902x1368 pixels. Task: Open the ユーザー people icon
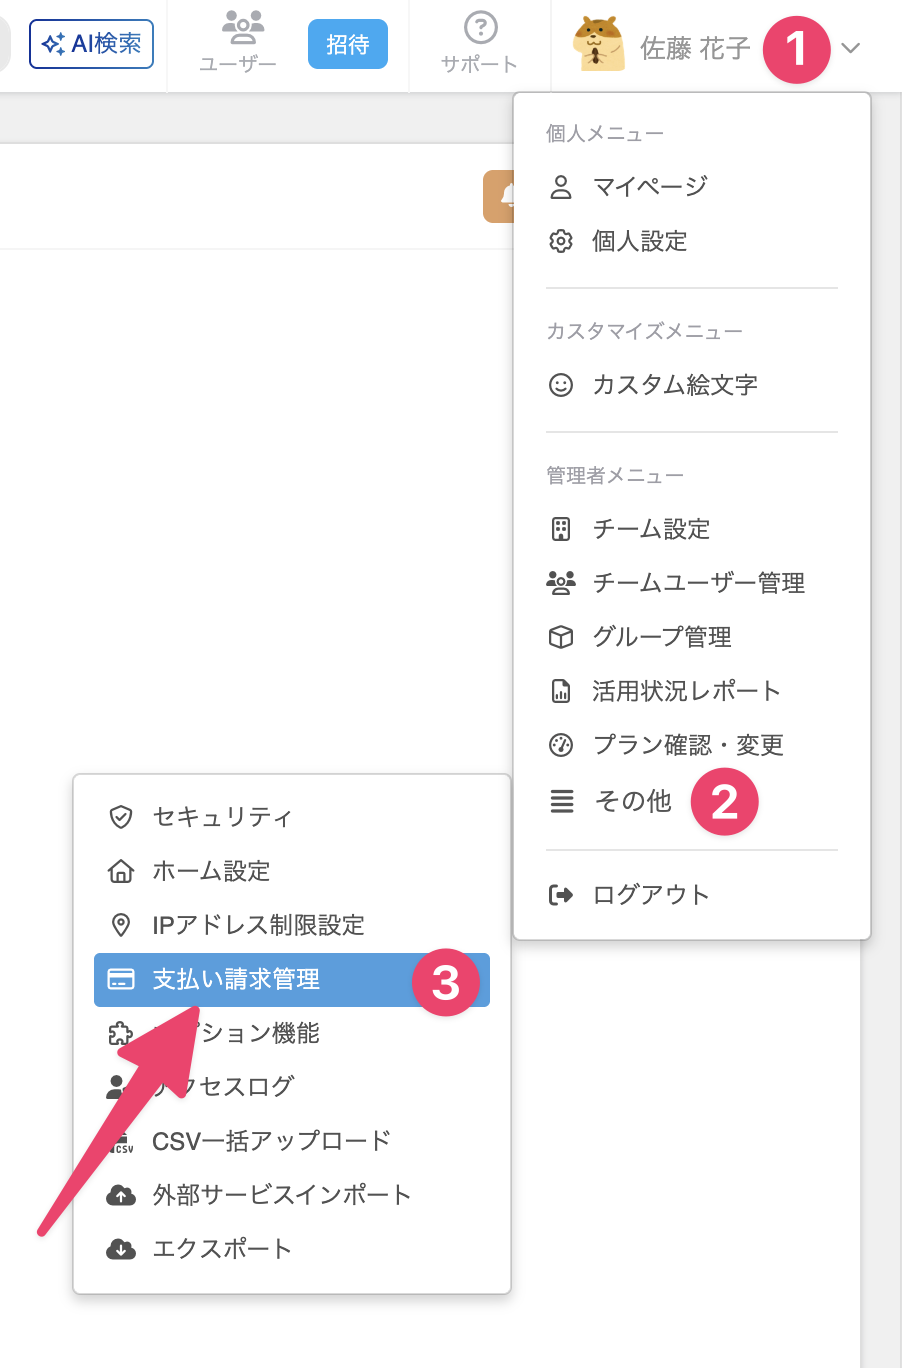coord(242,27)
